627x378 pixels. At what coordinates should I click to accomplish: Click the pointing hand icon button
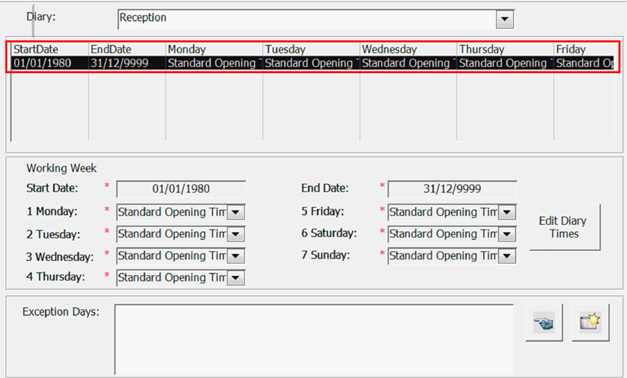click(544, 322)
